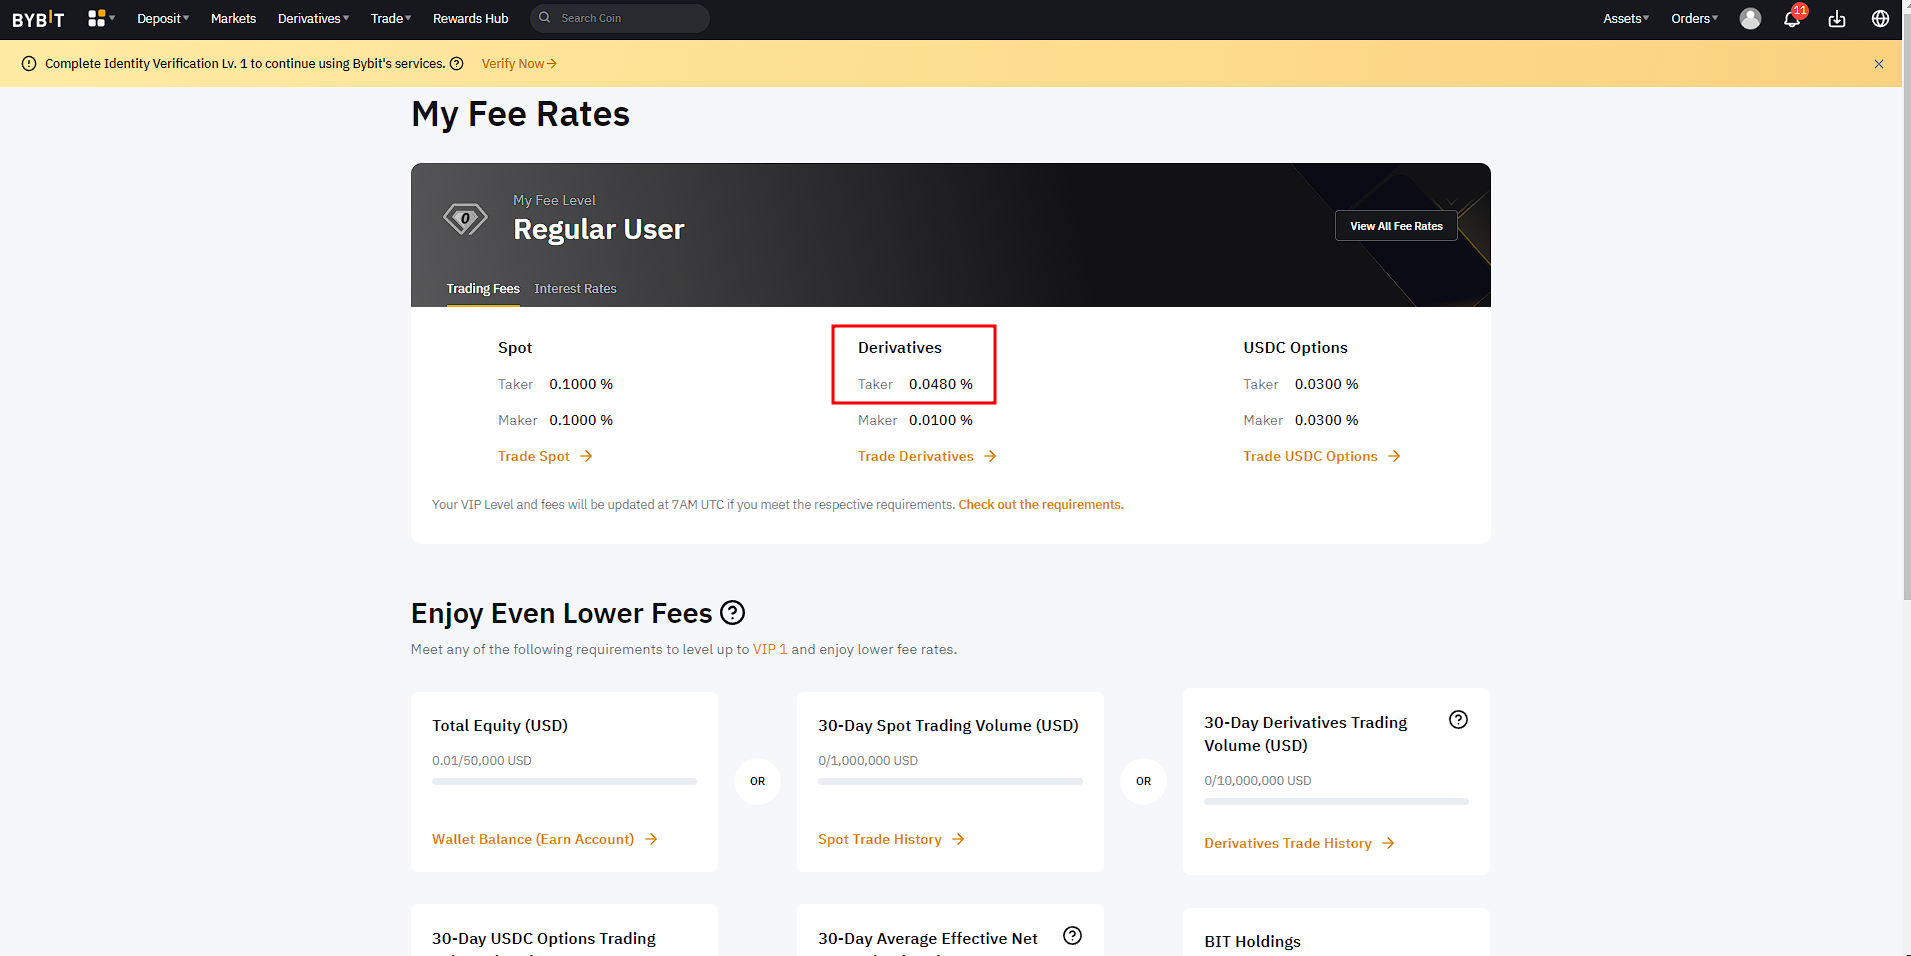Open the Markets menu item
Image resolution: width=1911 pixels, height=956 pixels.
click(x=233, y=19)
